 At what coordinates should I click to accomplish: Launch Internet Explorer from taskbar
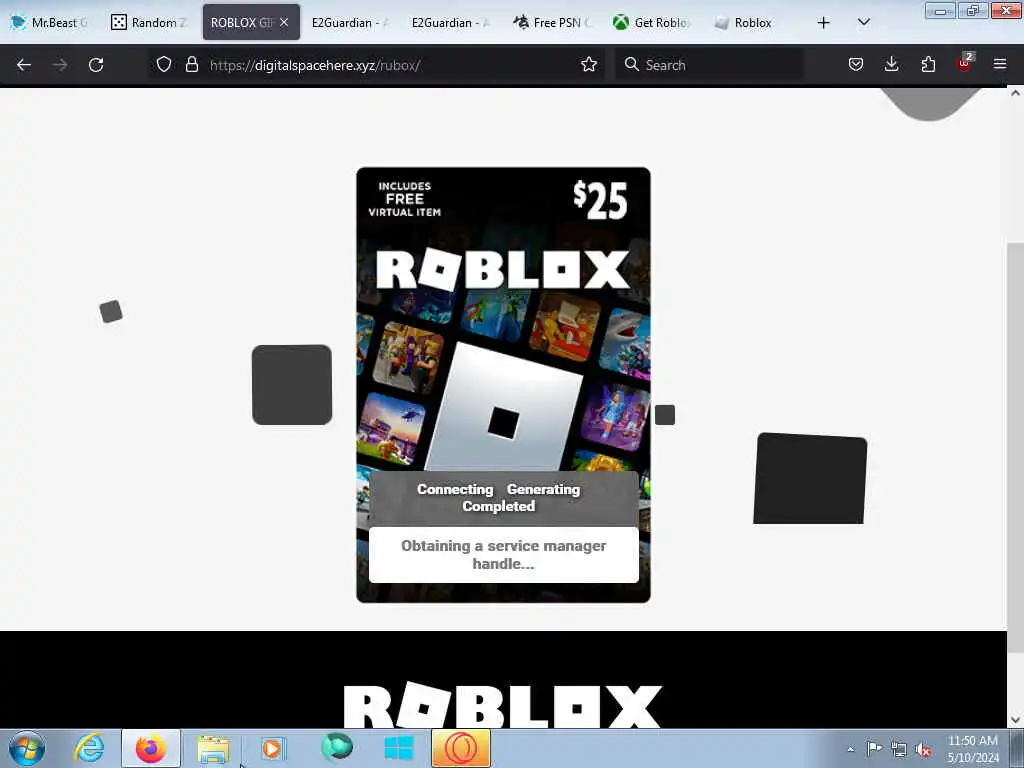point(89,748)
